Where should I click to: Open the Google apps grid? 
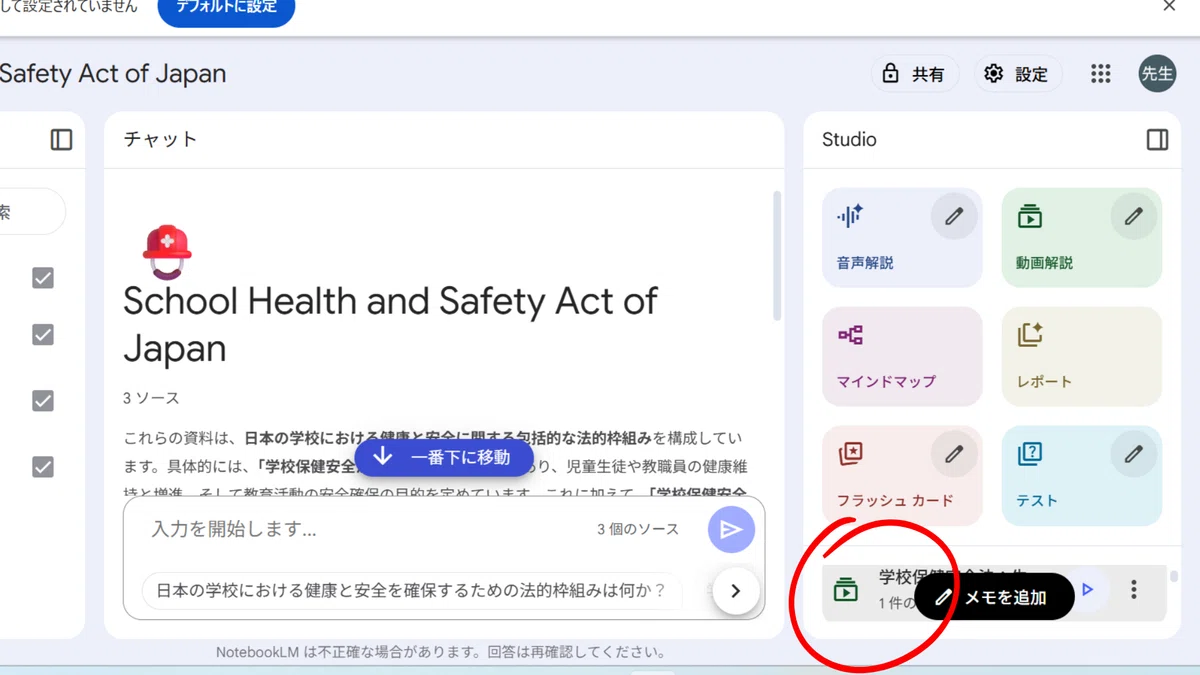point(1101,74)
